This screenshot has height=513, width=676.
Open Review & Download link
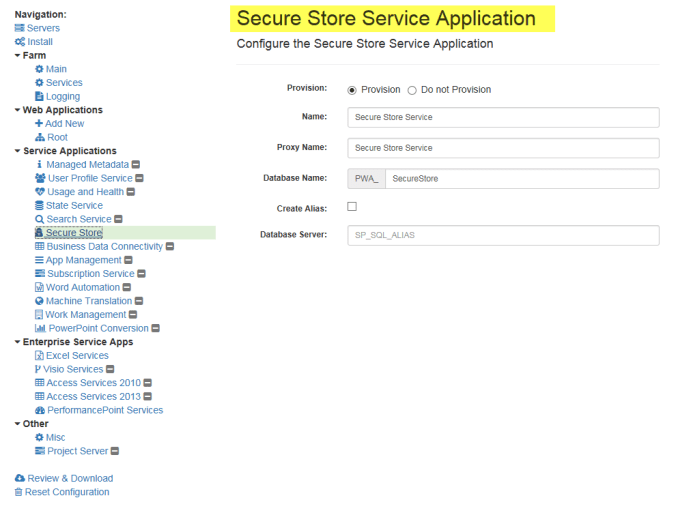pyautogui.click(x=70, y=479)
